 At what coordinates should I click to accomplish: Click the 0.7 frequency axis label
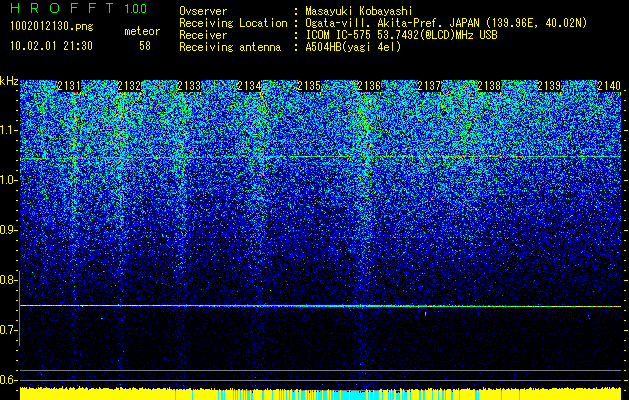(x=8, y=330)
